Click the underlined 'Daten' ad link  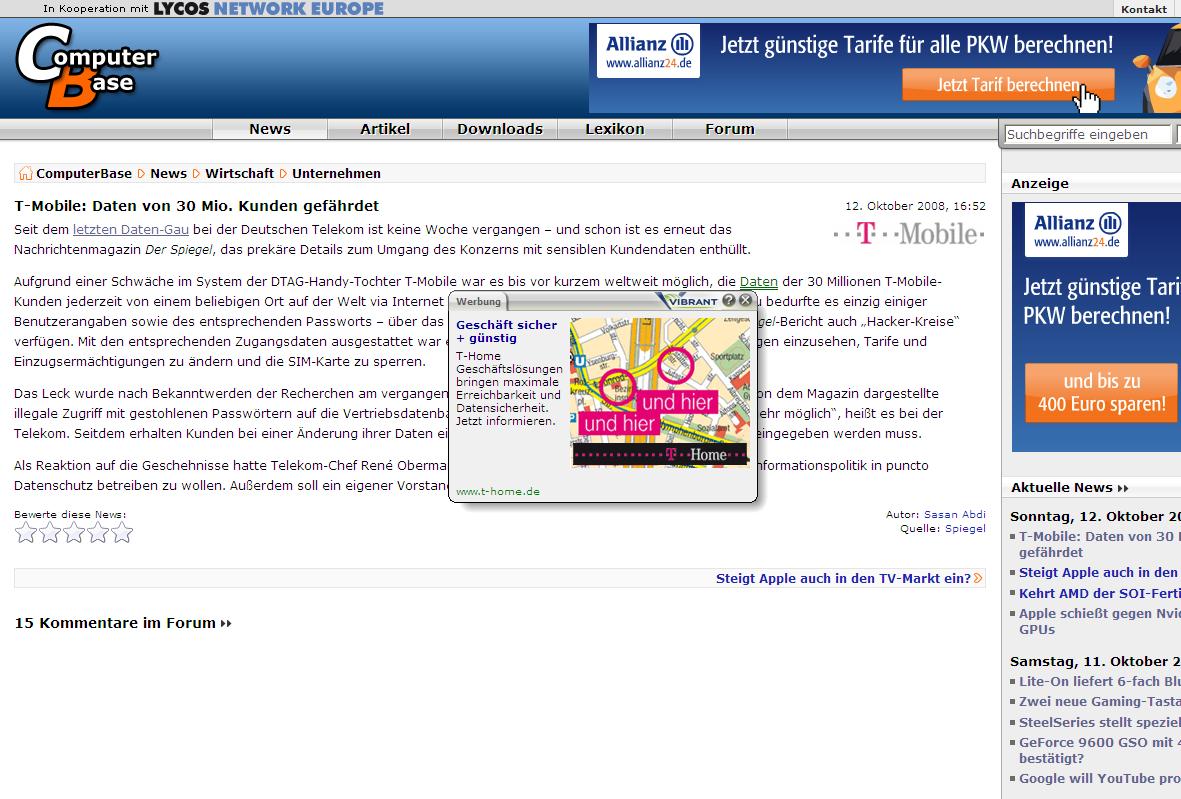pos(758,282)
